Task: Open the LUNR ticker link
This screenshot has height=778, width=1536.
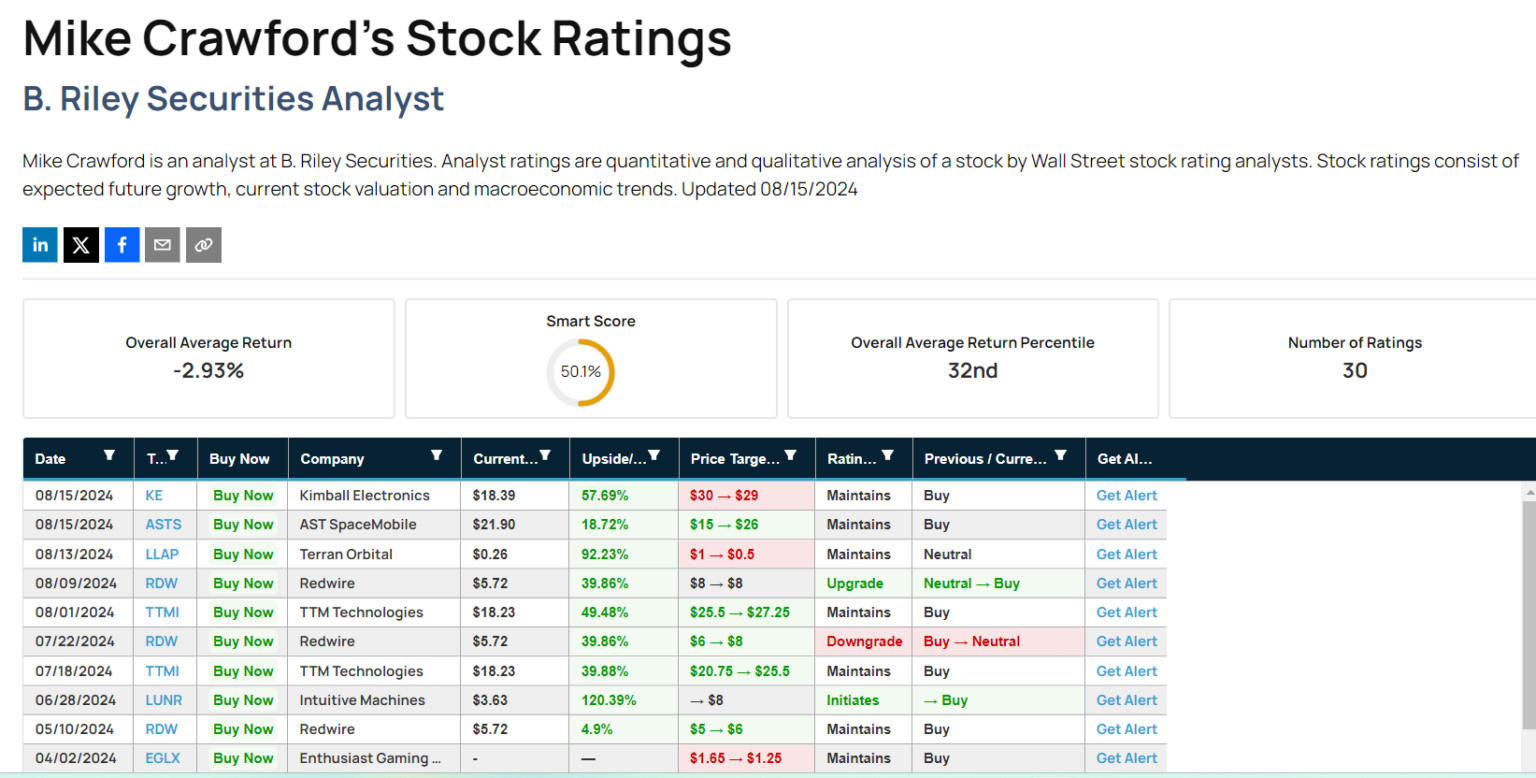Action: [163, 700]
